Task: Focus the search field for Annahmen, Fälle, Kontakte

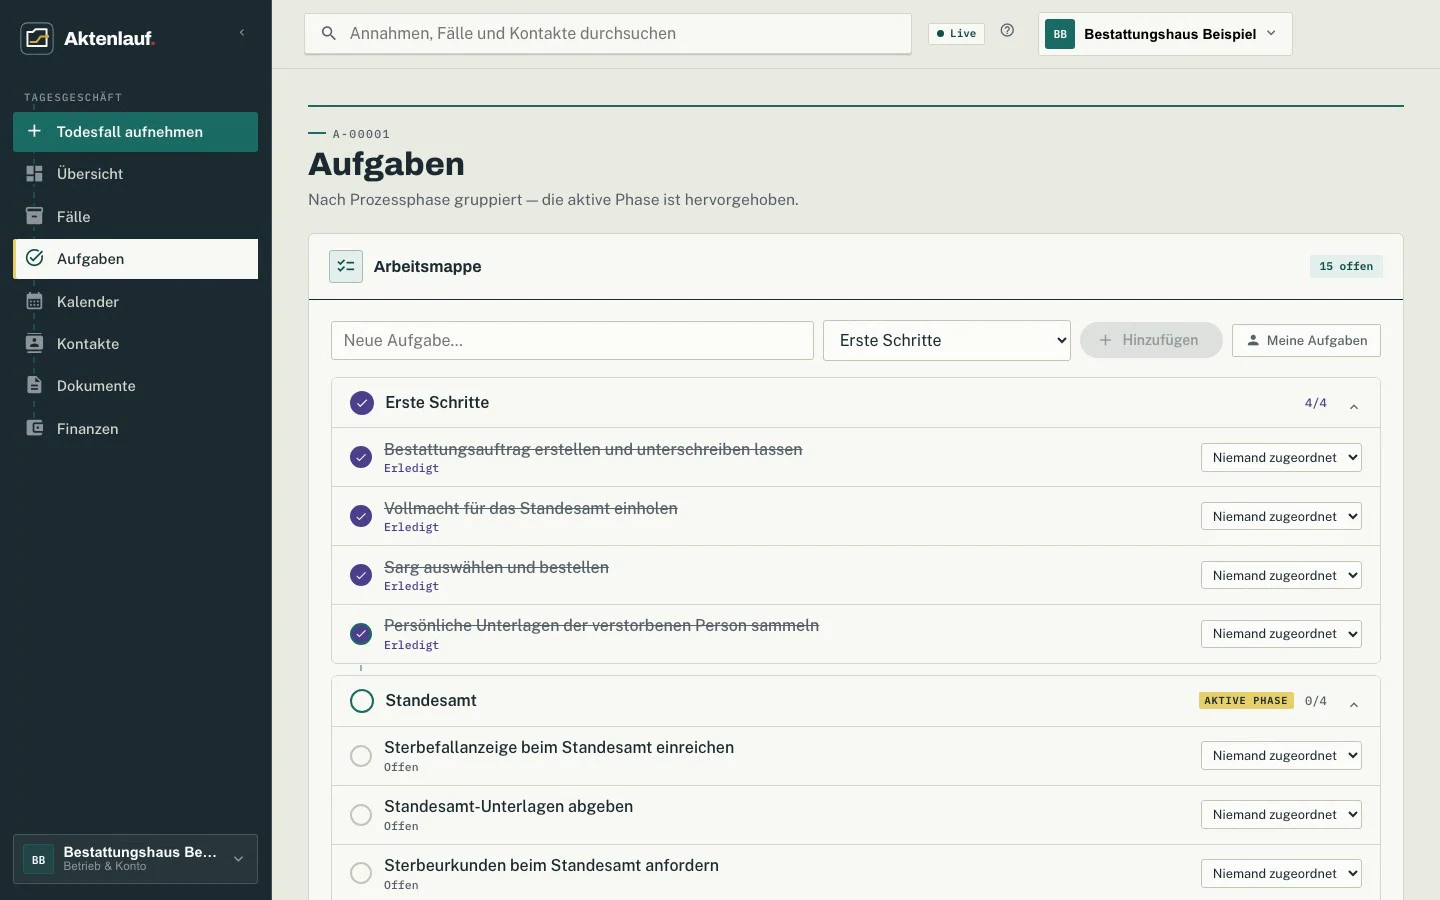Action: pyautogui.click(x=608, y=33)
